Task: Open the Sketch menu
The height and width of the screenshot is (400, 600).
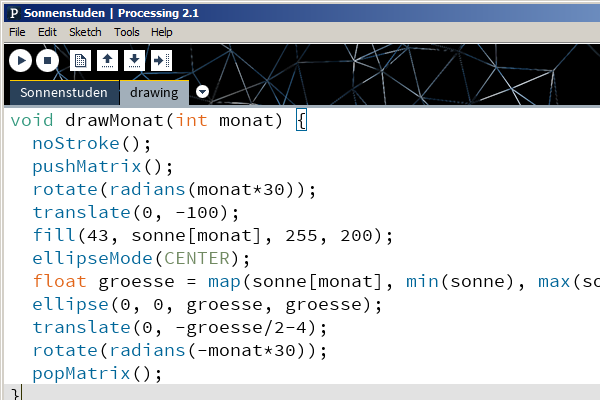Action: (x=85, y=32)
